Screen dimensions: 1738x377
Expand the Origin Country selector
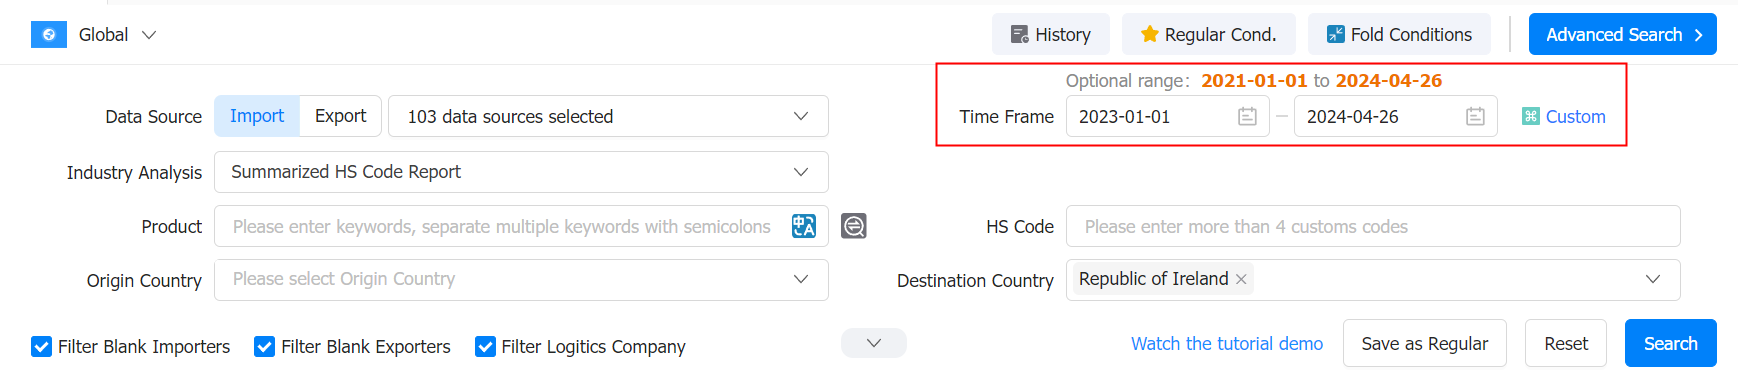[x=521, y=280]
